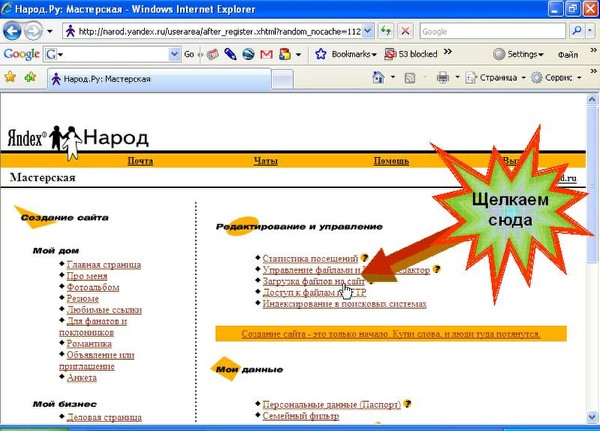Open the recent pages dropdown arrow
600x431 pixels.
click(x=50, y=31)
